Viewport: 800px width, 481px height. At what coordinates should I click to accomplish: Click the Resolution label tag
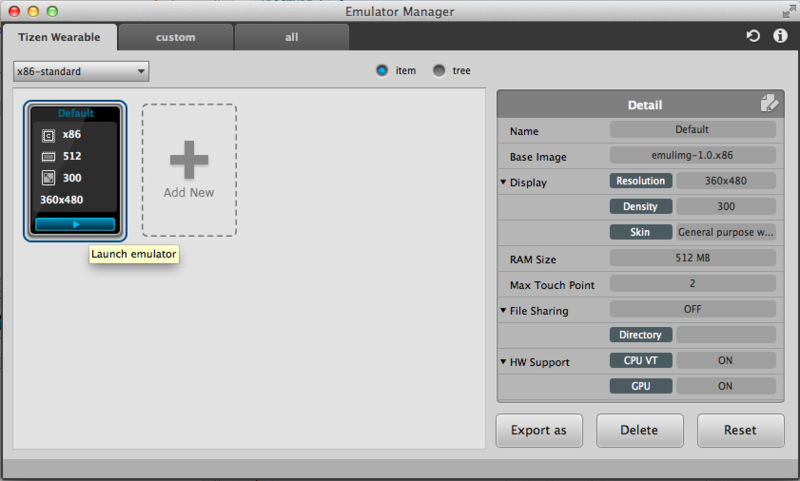tap(641, 181)
